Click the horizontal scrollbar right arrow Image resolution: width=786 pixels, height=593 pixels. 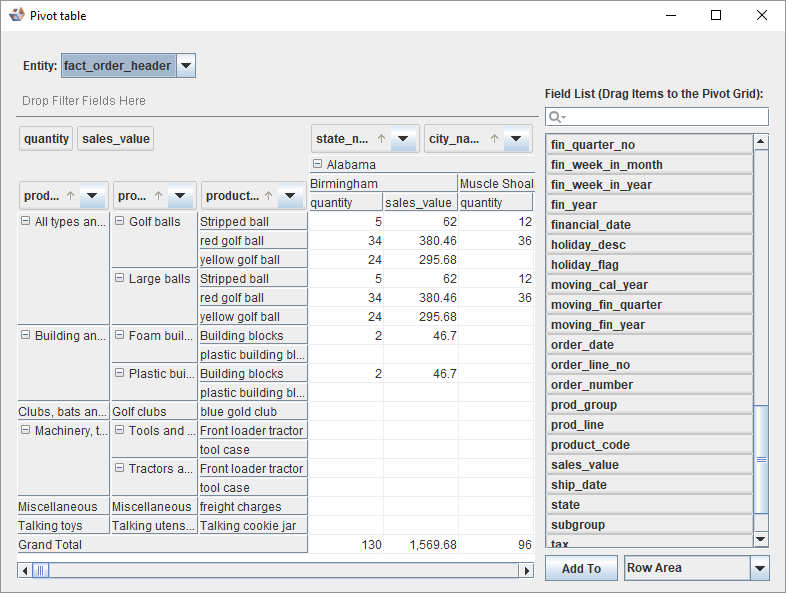pyautogui.click(x=526, y=571)
